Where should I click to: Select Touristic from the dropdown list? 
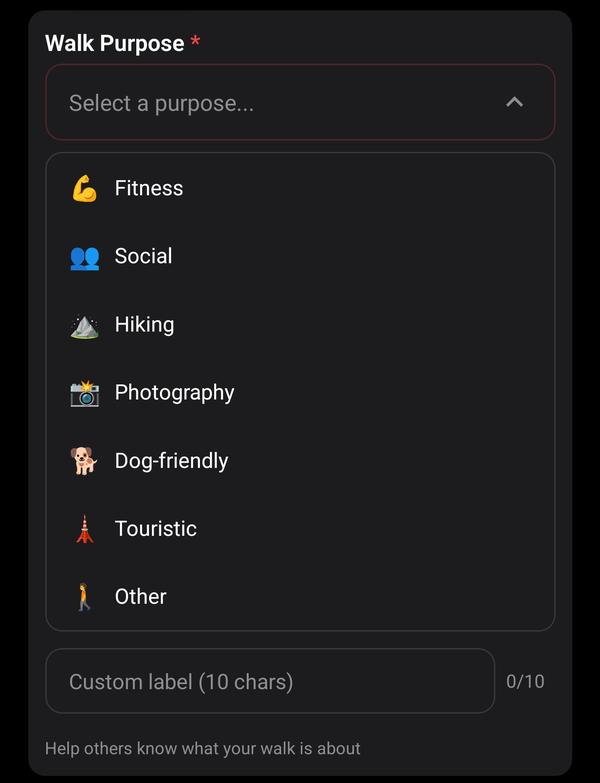point(156,528)
